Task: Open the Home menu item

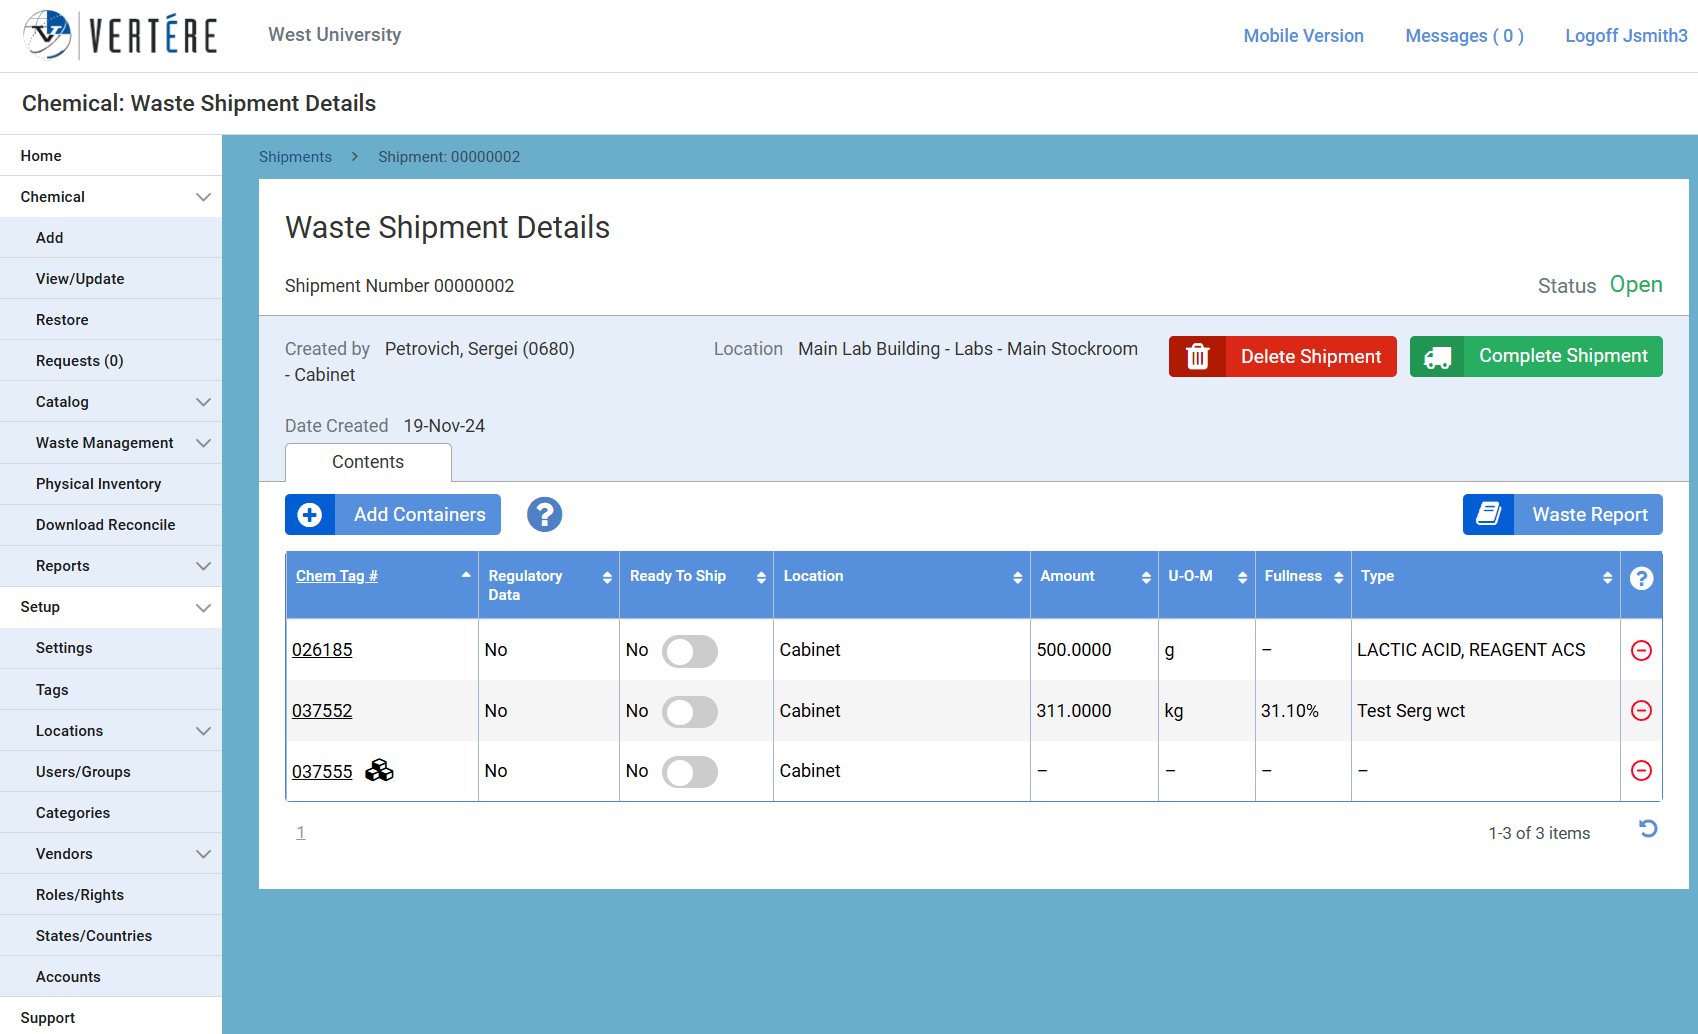Action: [111, 156]
